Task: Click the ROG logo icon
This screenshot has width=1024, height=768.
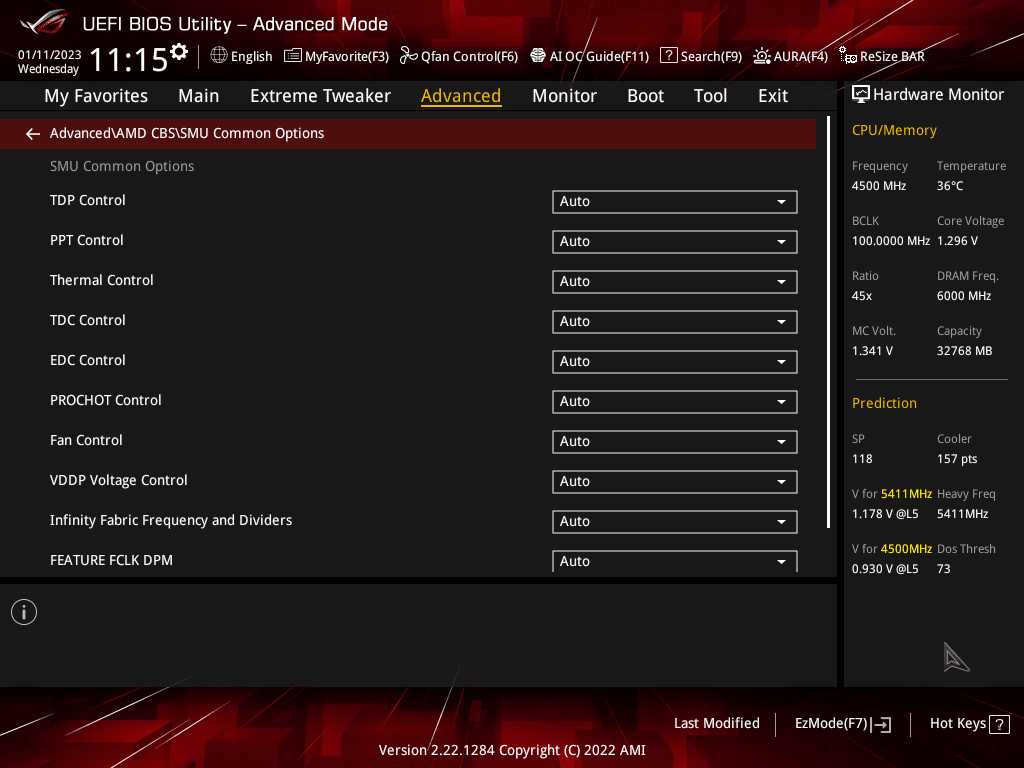Action: tap(44, 23)
